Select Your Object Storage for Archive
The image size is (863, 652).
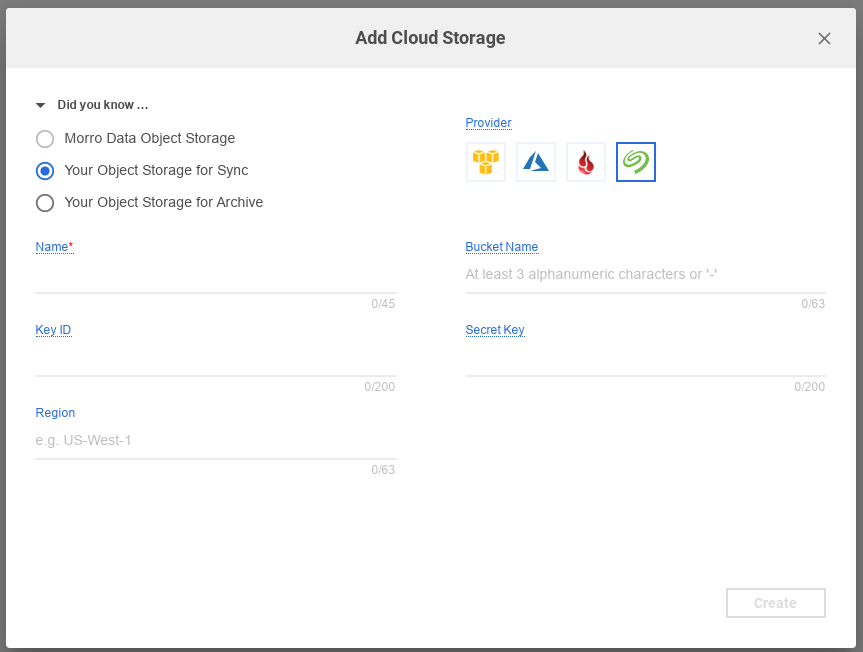[45, 203]
